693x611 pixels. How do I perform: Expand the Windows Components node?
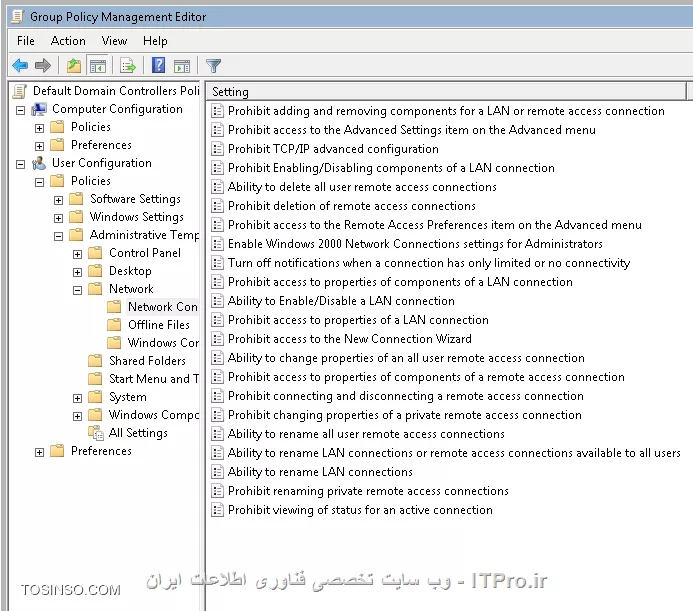77,416
